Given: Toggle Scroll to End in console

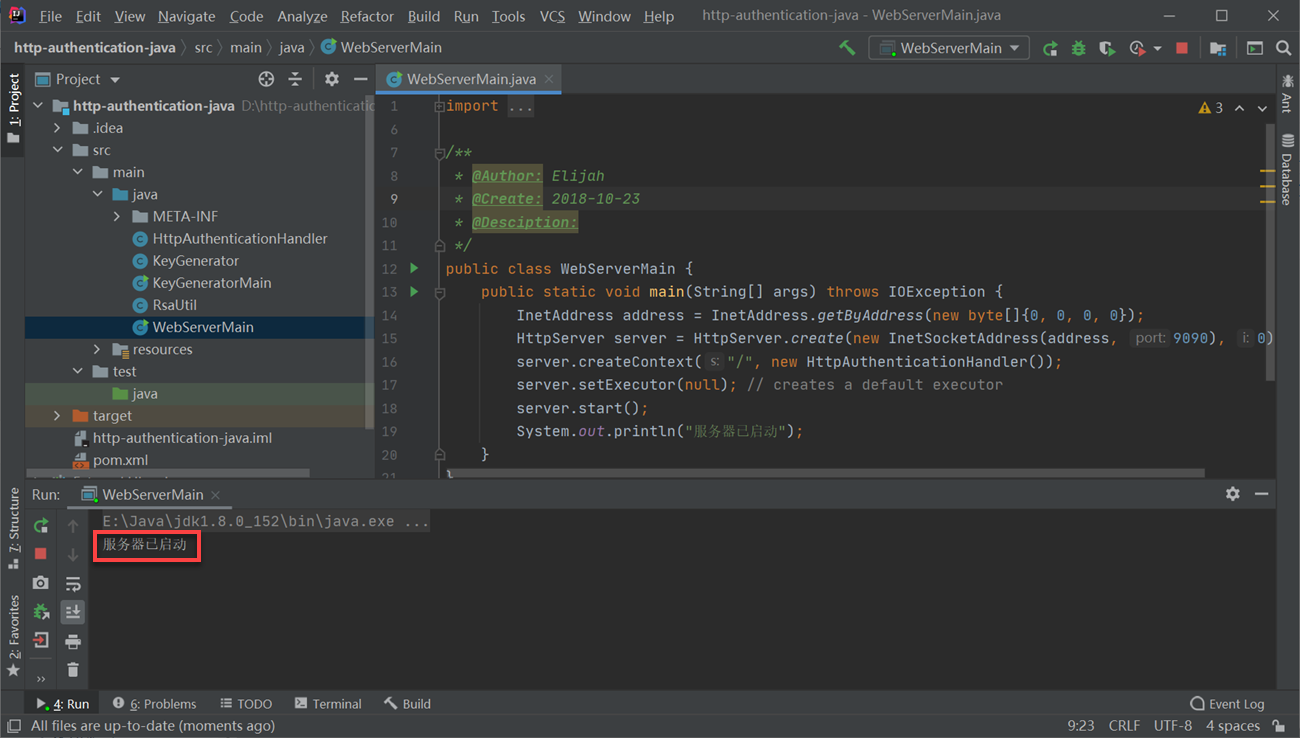Looking at the screenshot, I should [73, 612].
